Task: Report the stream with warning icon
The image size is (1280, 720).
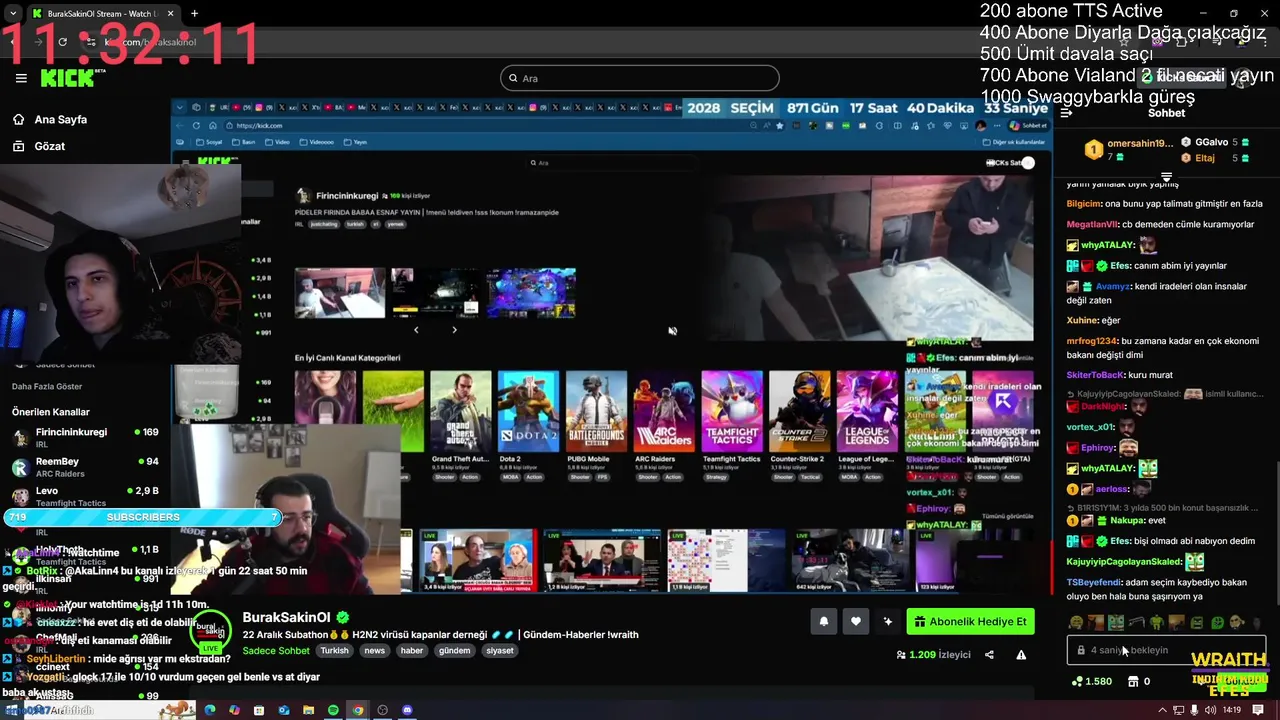Action: (x=1021, y=655)
